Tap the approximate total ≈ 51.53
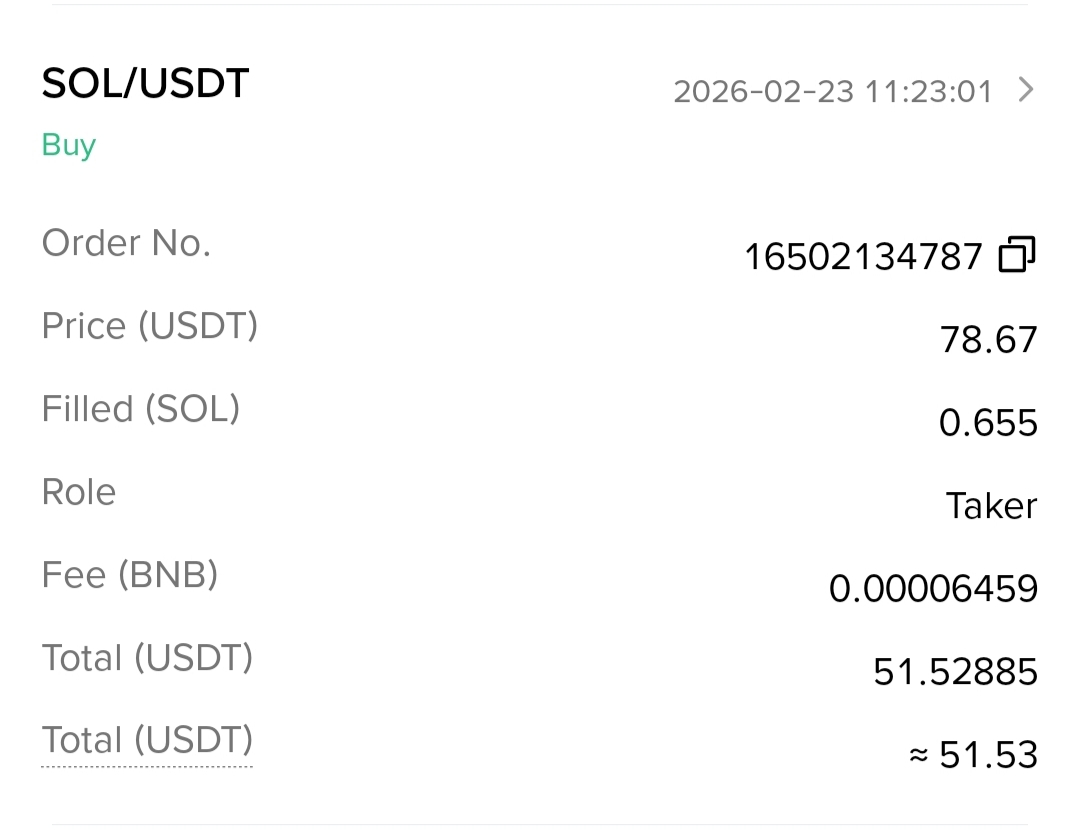1080x835 pixels. [x=973, y=755]
